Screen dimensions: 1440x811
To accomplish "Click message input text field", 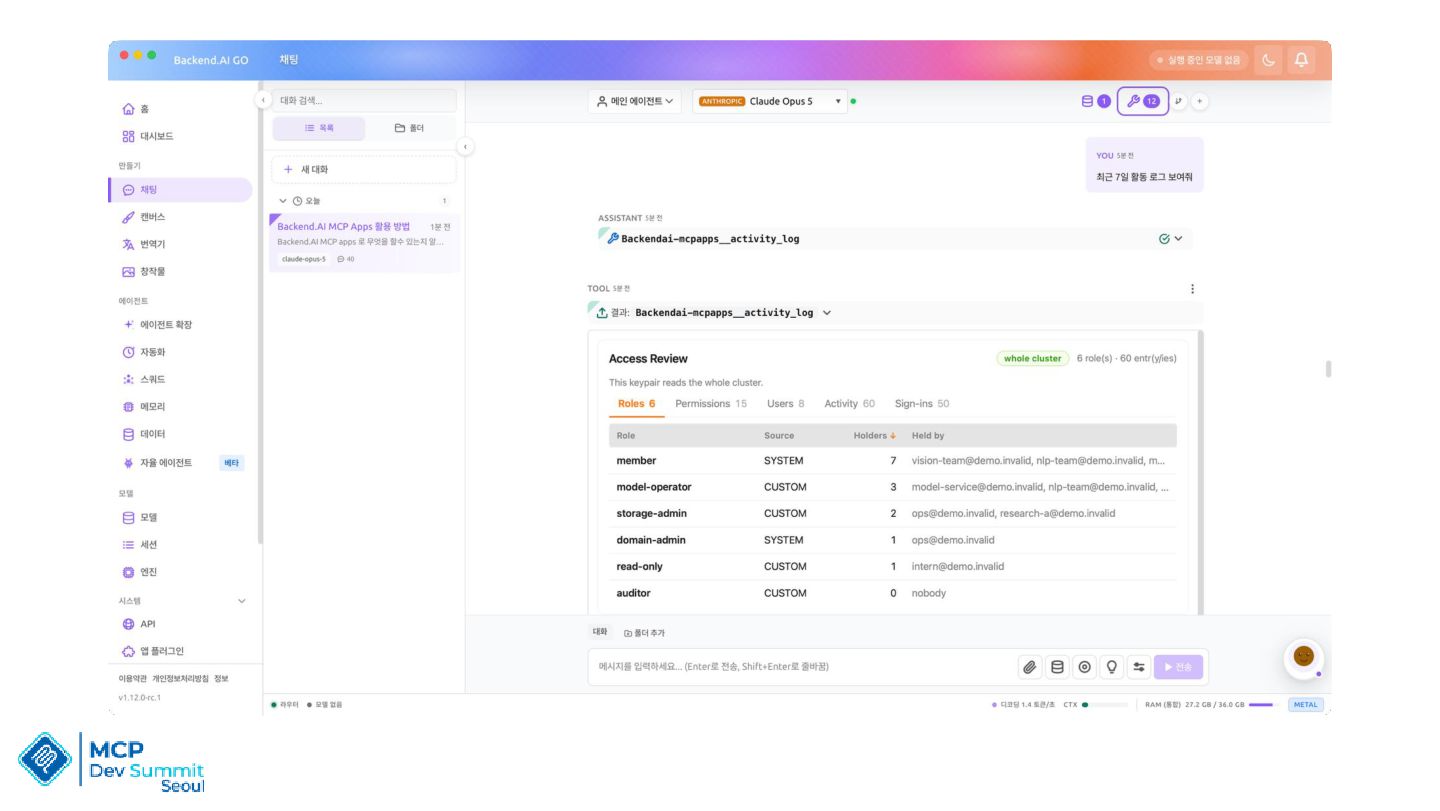I will [800, 667].
